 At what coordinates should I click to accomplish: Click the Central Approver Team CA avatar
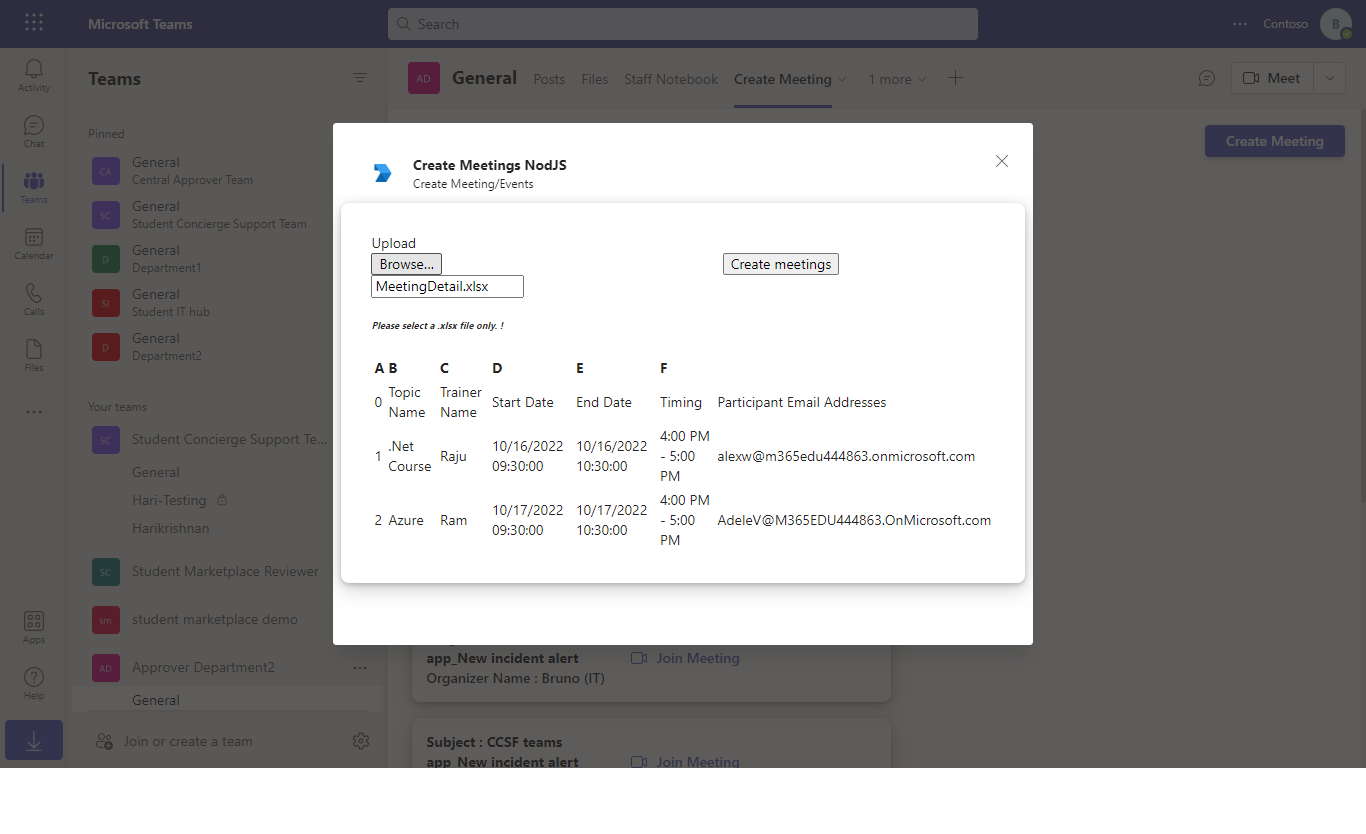point(105,171)
